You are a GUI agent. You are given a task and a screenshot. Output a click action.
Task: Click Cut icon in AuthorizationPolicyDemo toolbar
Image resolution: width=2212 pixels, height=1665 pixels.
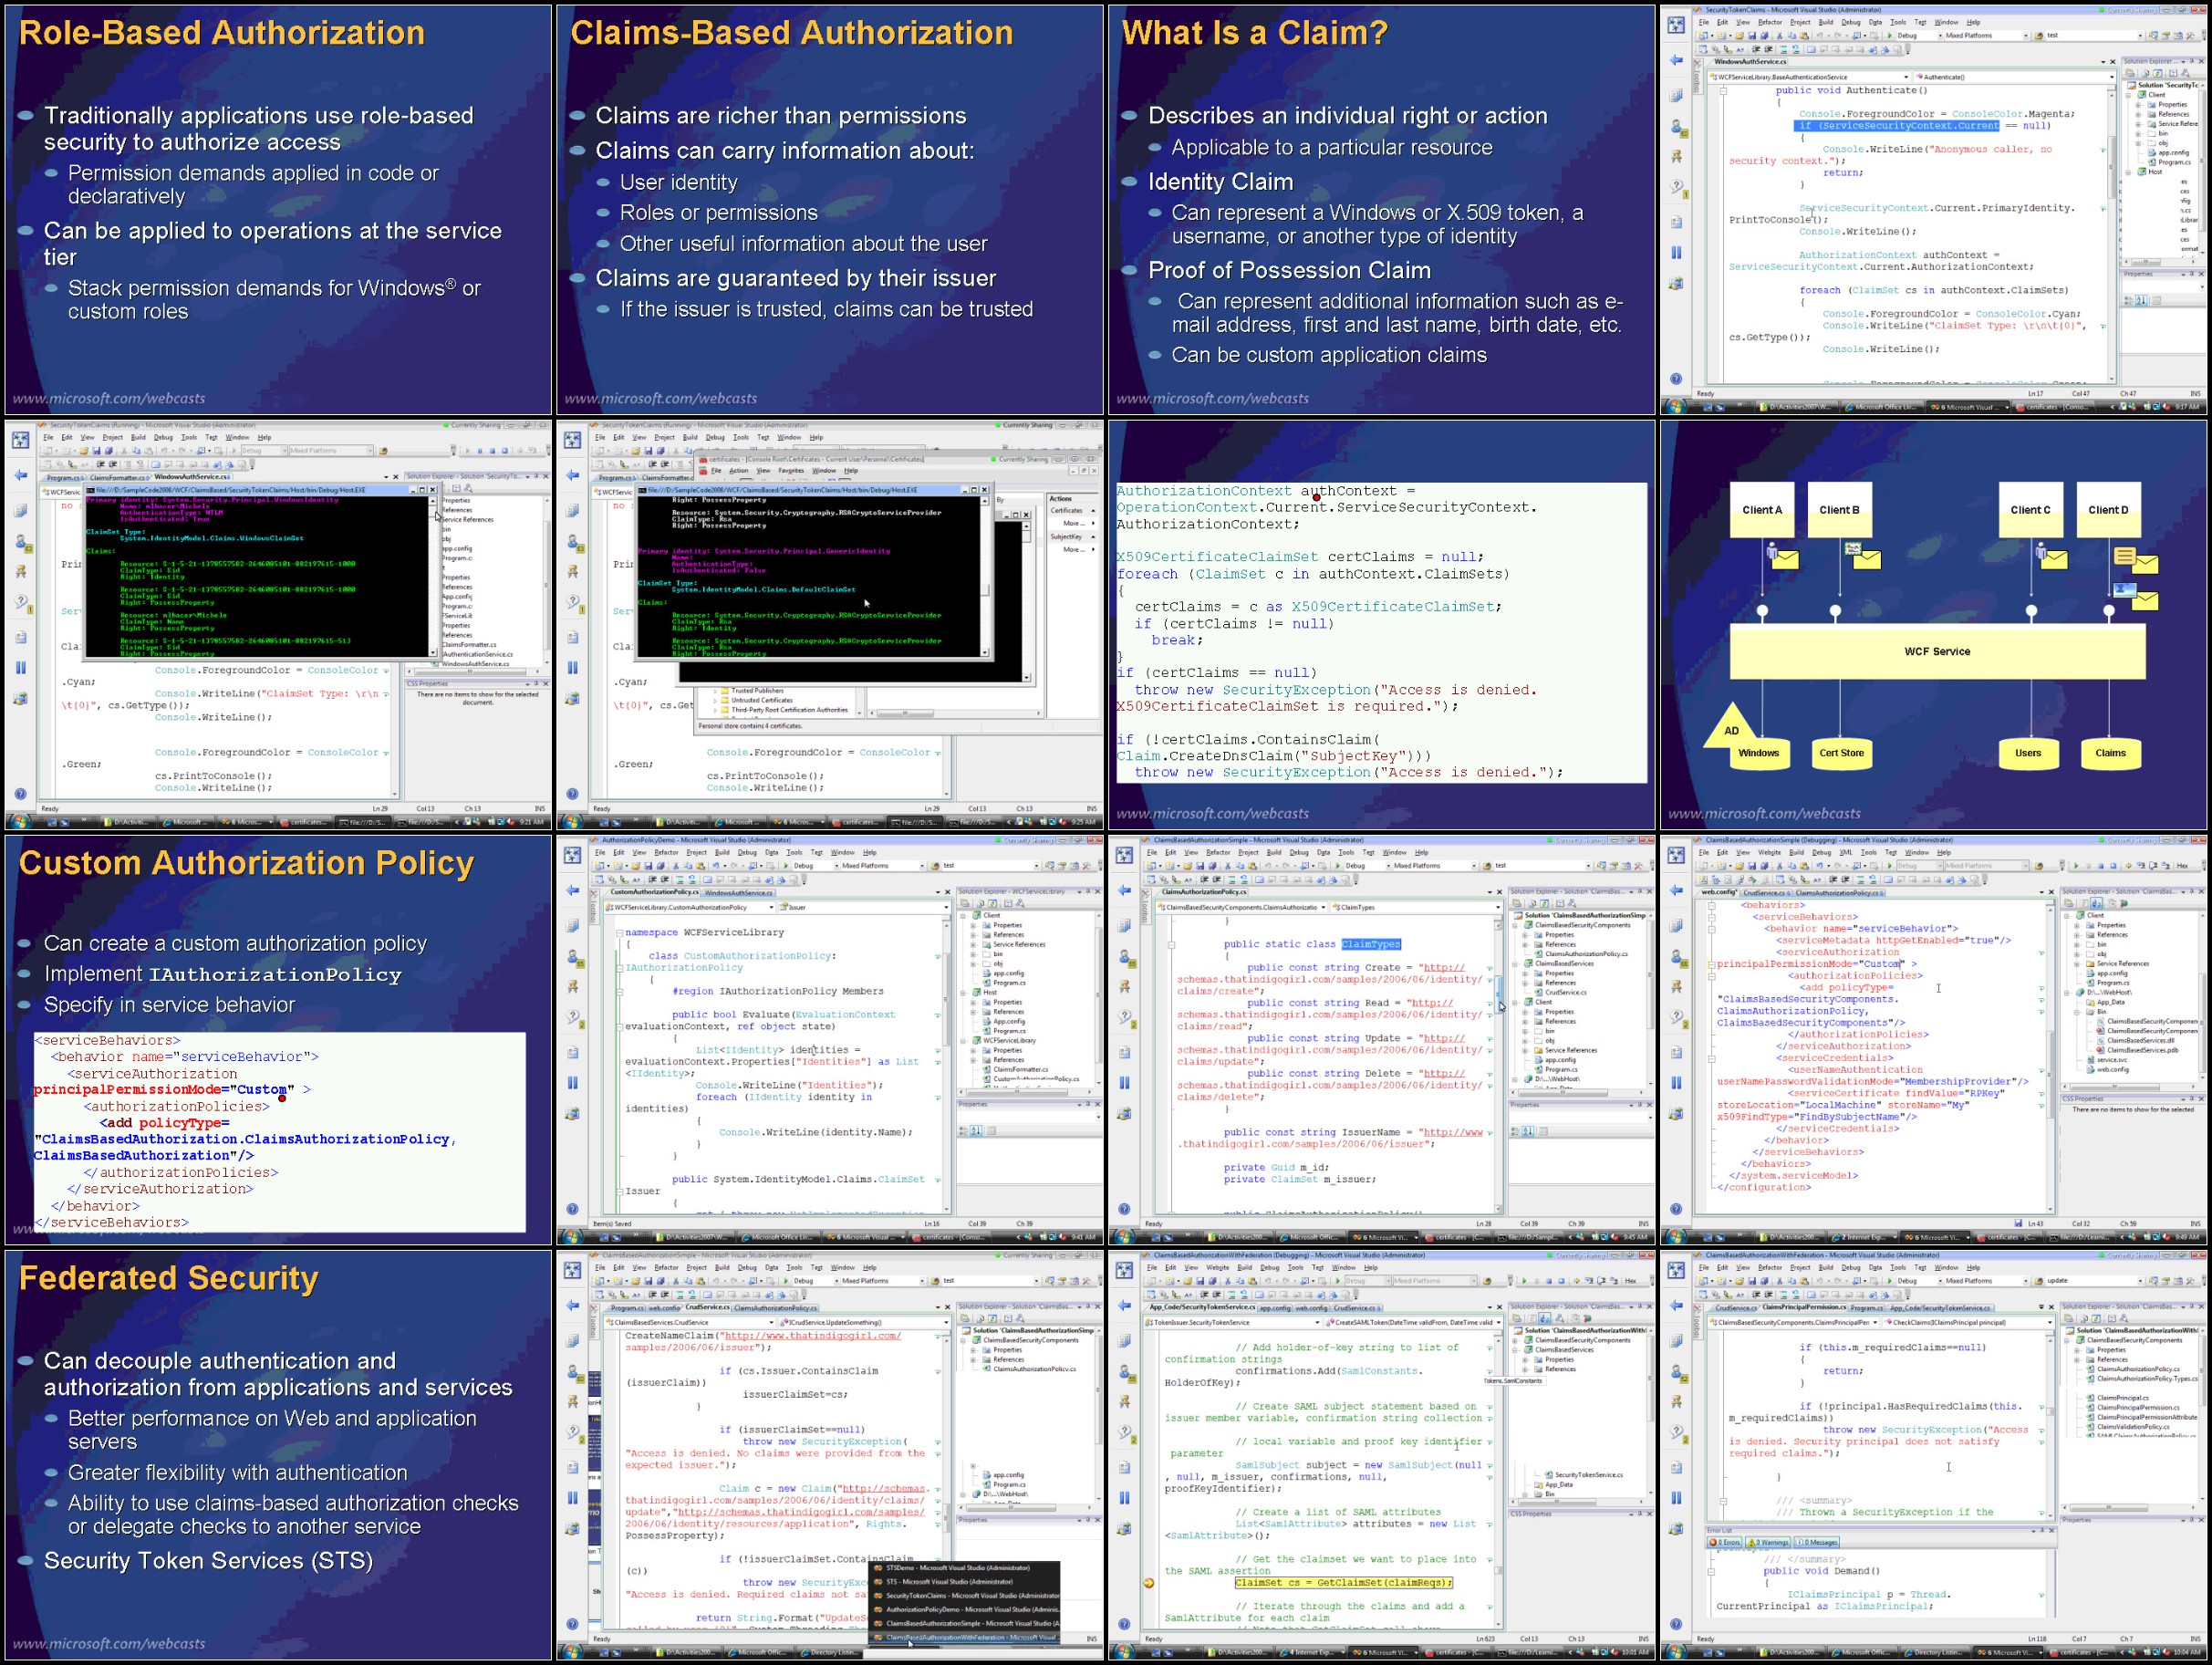click(x=676, y=866)
